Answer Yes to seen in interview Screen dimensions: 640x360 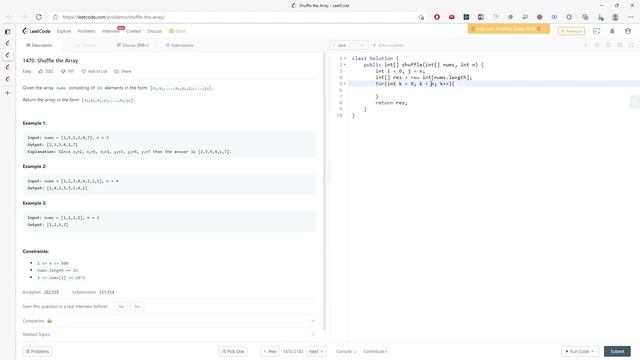point(121,307)
